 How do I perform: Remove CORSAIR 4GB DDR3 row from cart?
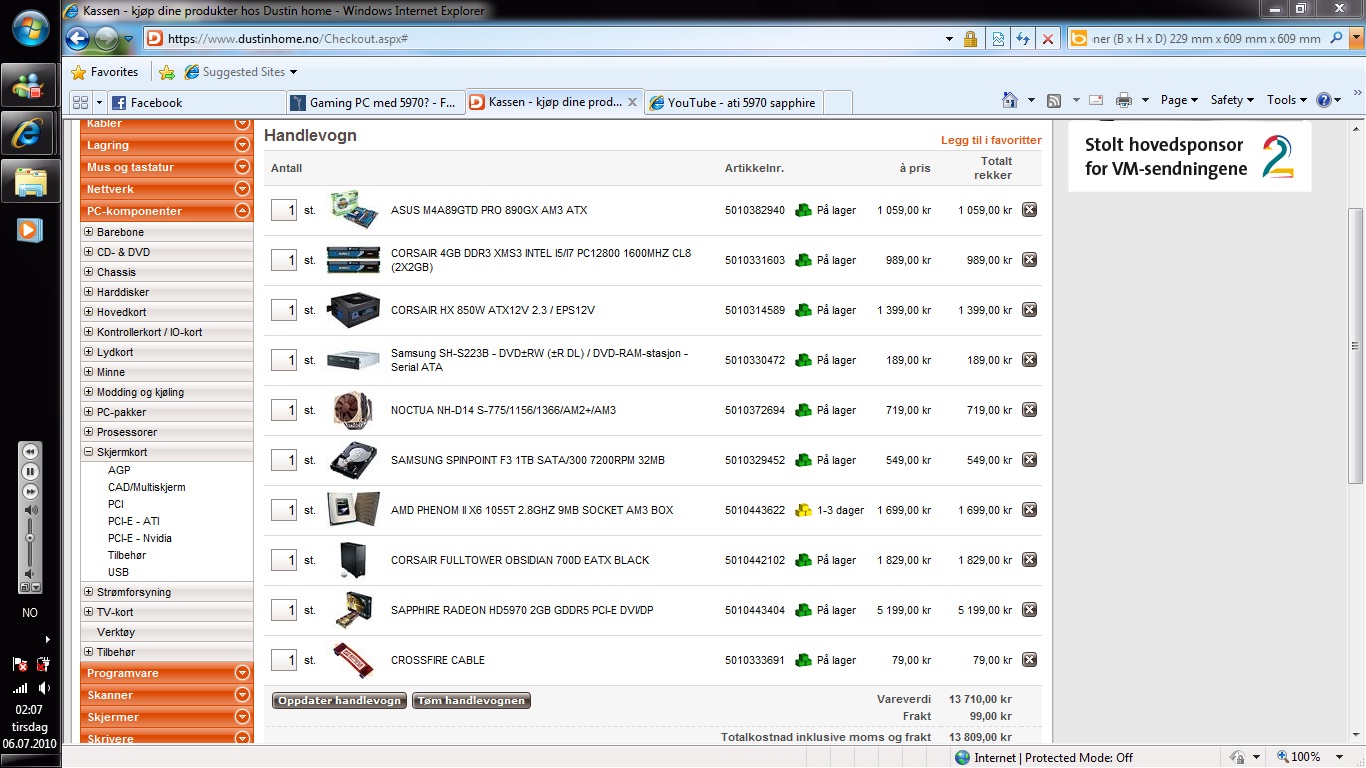1029,260
